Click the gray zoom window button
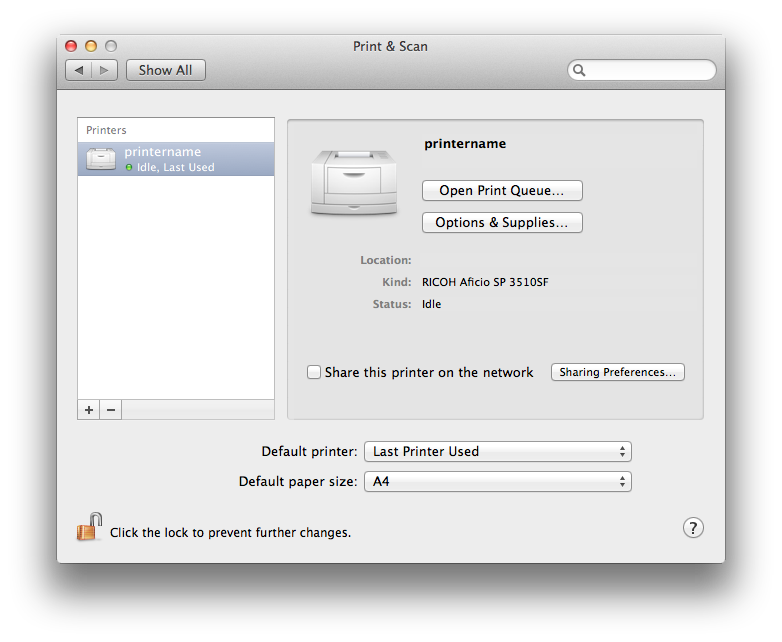Viewport: 782px width, 642px height. click(x=111, y=46)
